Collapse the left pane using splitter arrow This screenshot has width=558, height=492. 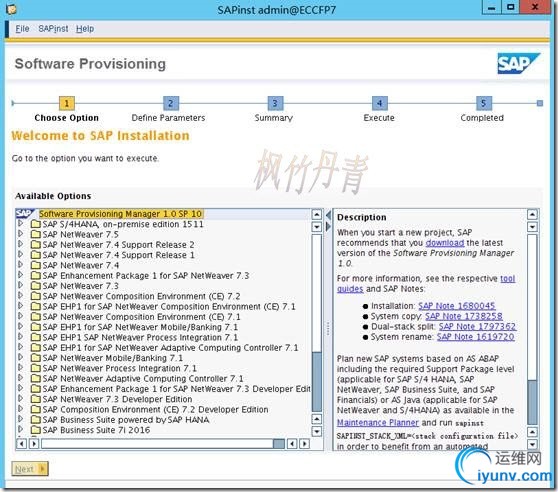coord(328,215)
